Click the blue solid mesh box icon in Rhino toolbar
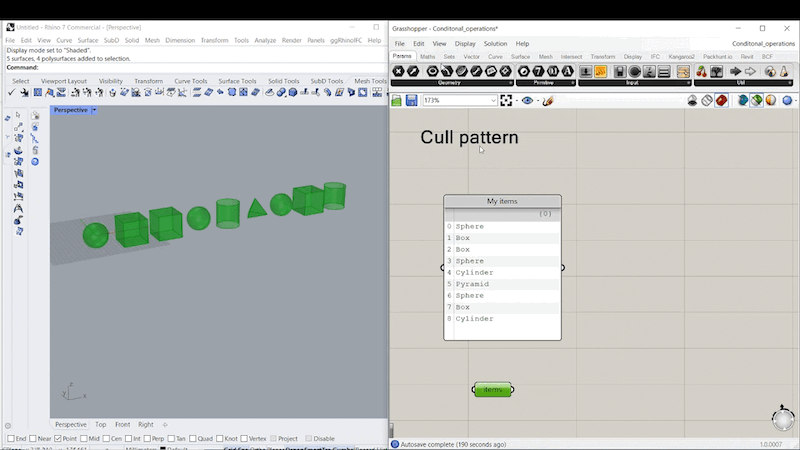Image resolution: width=800 pixels, height=450 pixels. click(293, 92)
